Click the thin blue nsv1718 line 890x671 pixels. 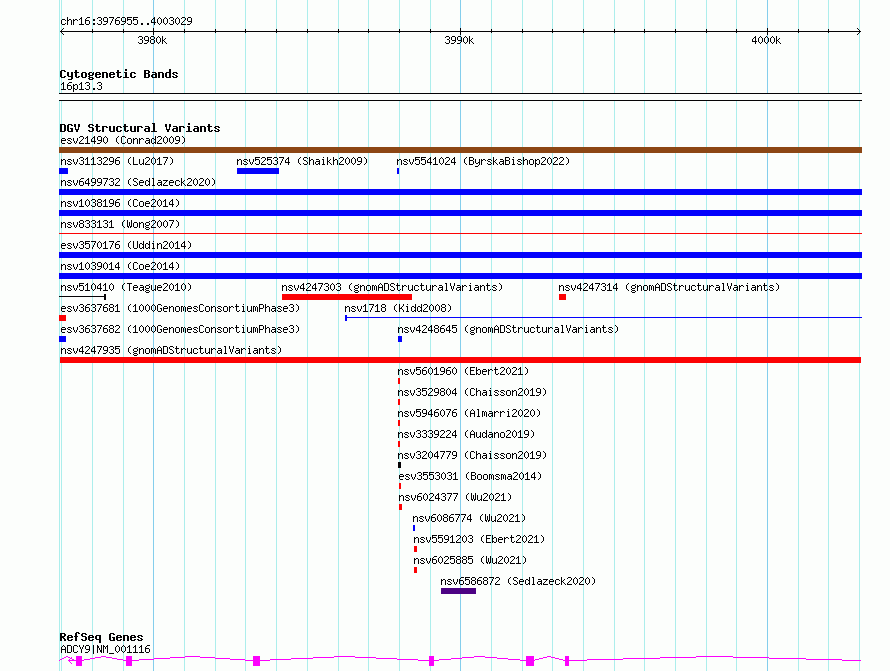pyautogui.click(x=603, y=317)
